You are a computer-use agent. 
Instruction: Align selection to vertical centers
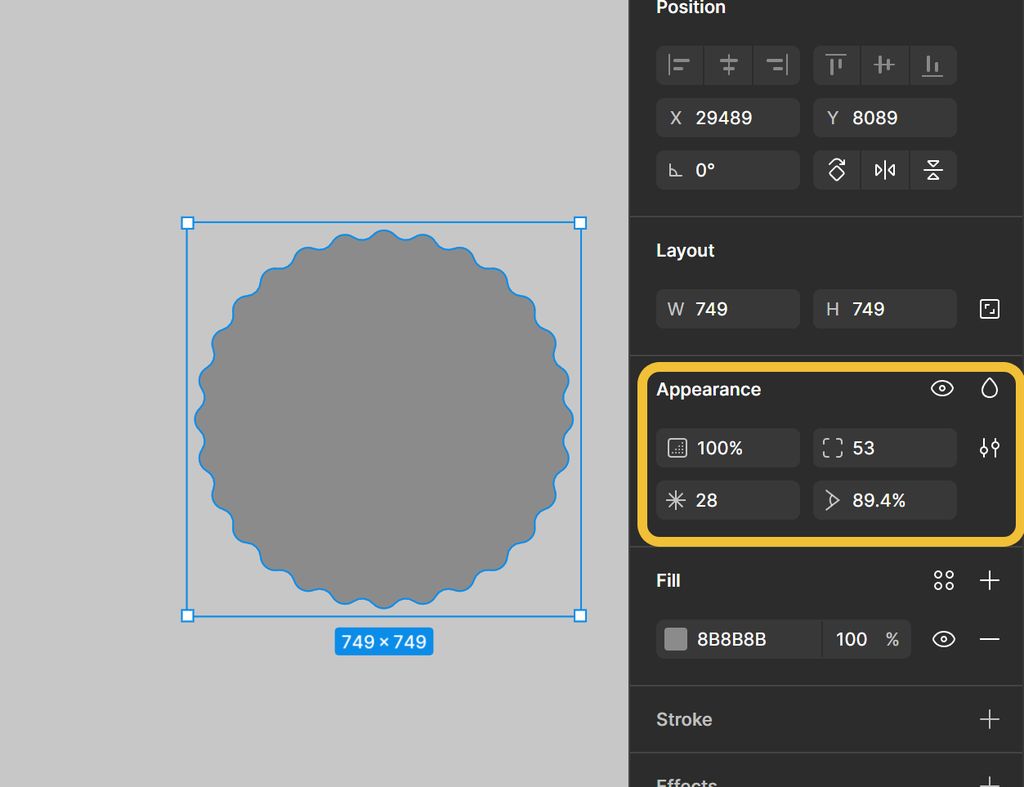coord(884,65)
